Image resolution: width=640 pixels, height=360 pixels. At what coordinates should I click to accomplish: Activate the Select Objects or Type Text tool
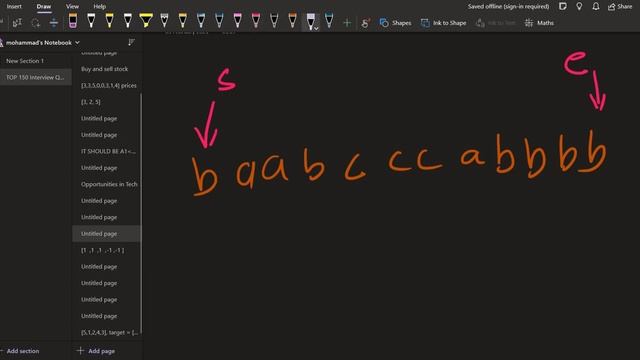pyautogui.click(x=17, y=23)
